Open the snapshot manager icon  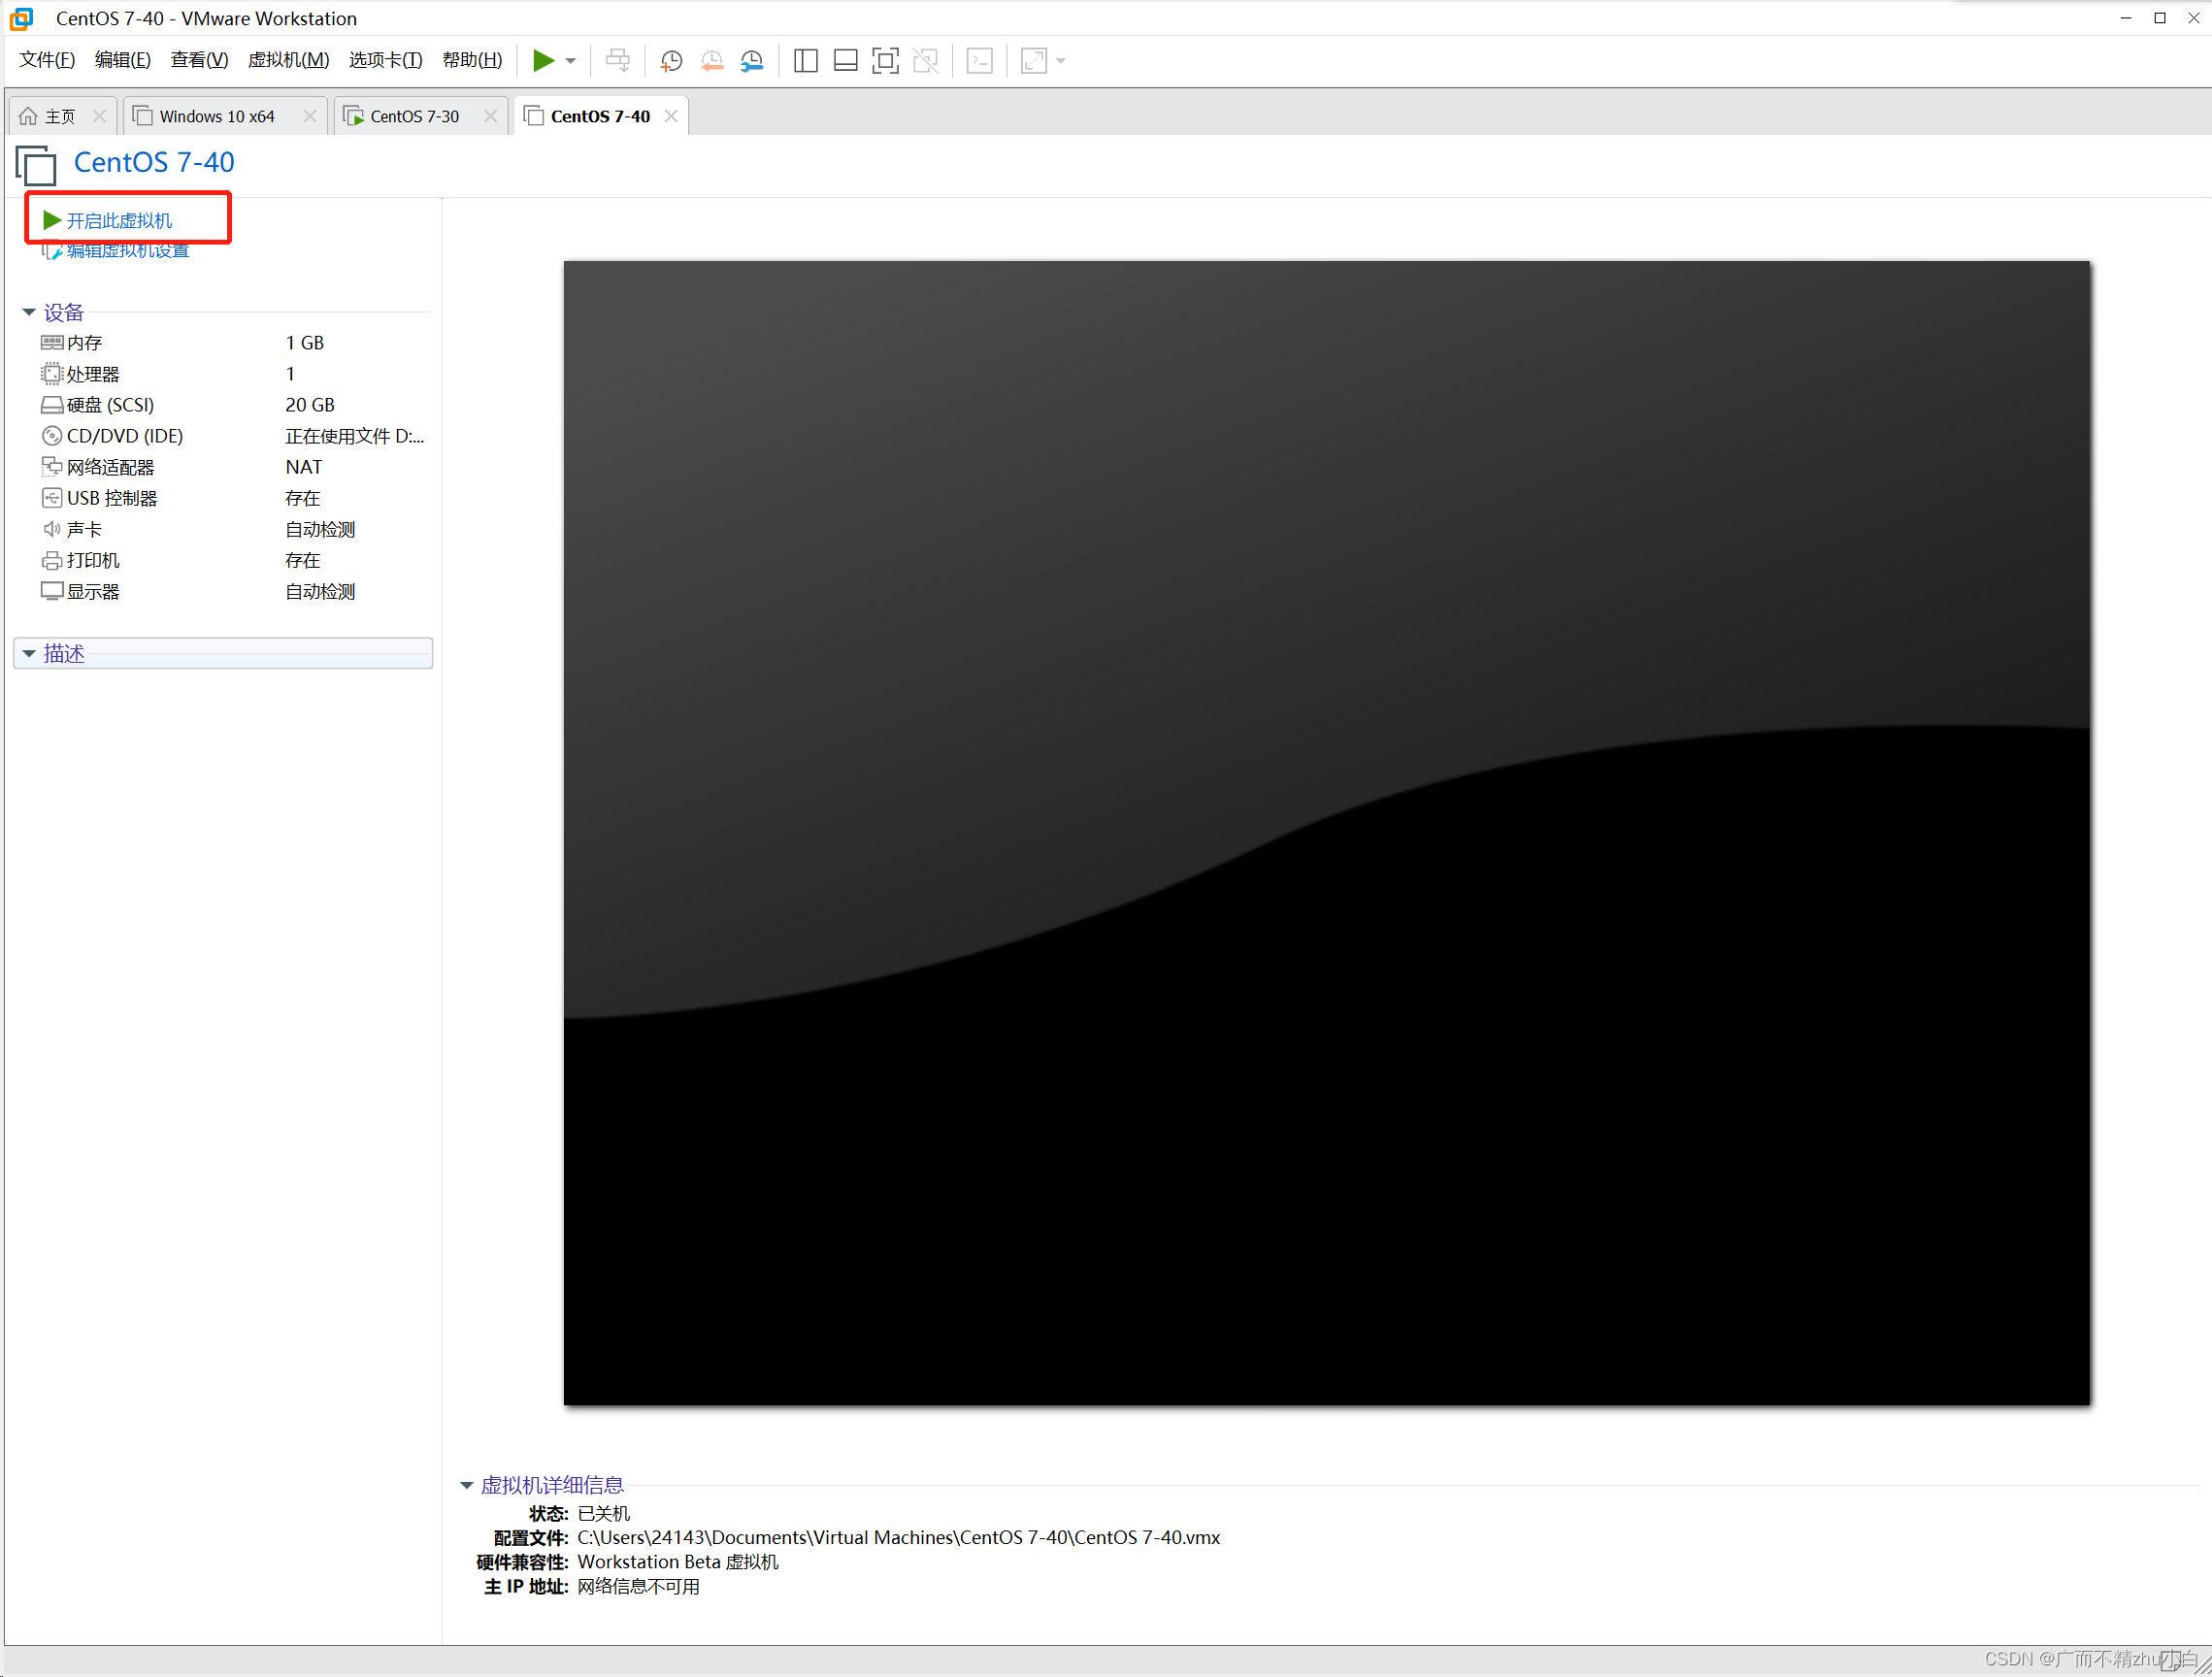(751, 61)
